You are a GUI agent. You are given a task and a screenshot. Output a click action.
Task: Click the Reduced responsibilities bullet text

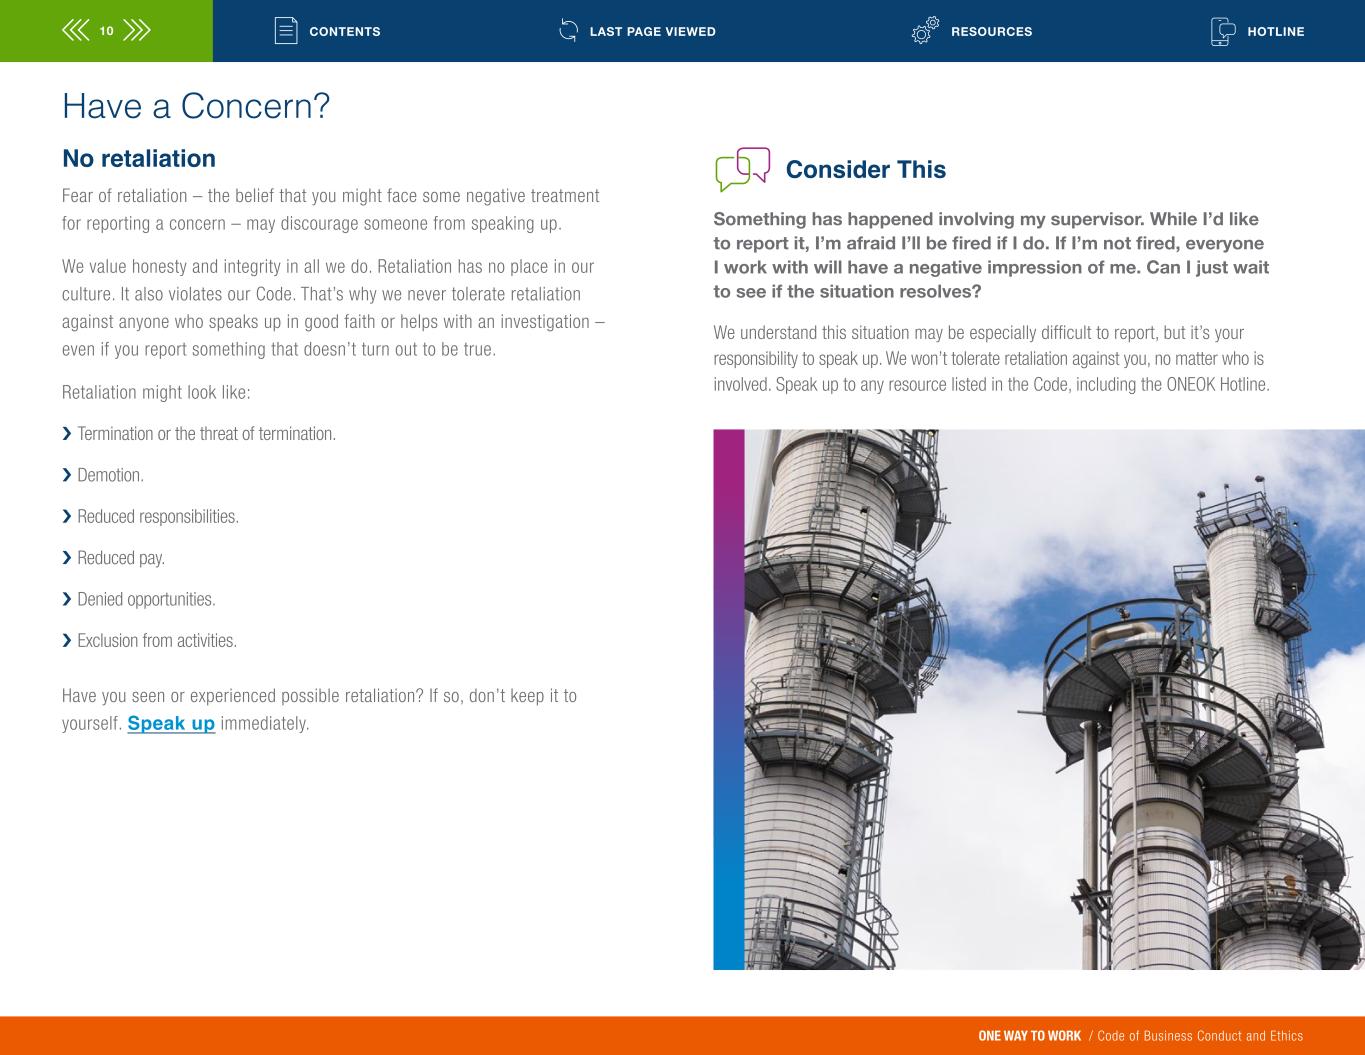158,517
